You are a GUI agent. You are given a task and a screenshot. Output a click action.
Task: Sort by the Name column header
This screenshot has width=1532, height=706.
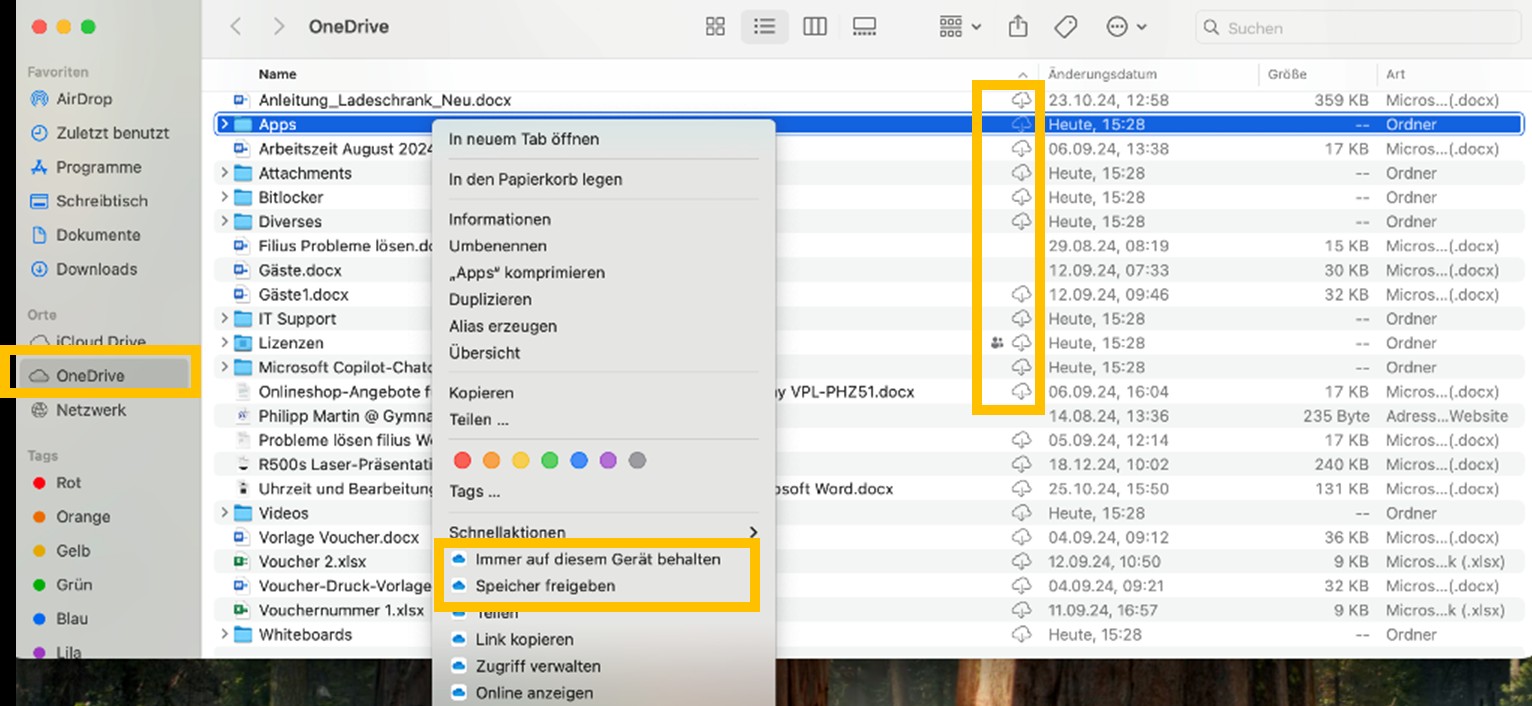coord(277,74)
